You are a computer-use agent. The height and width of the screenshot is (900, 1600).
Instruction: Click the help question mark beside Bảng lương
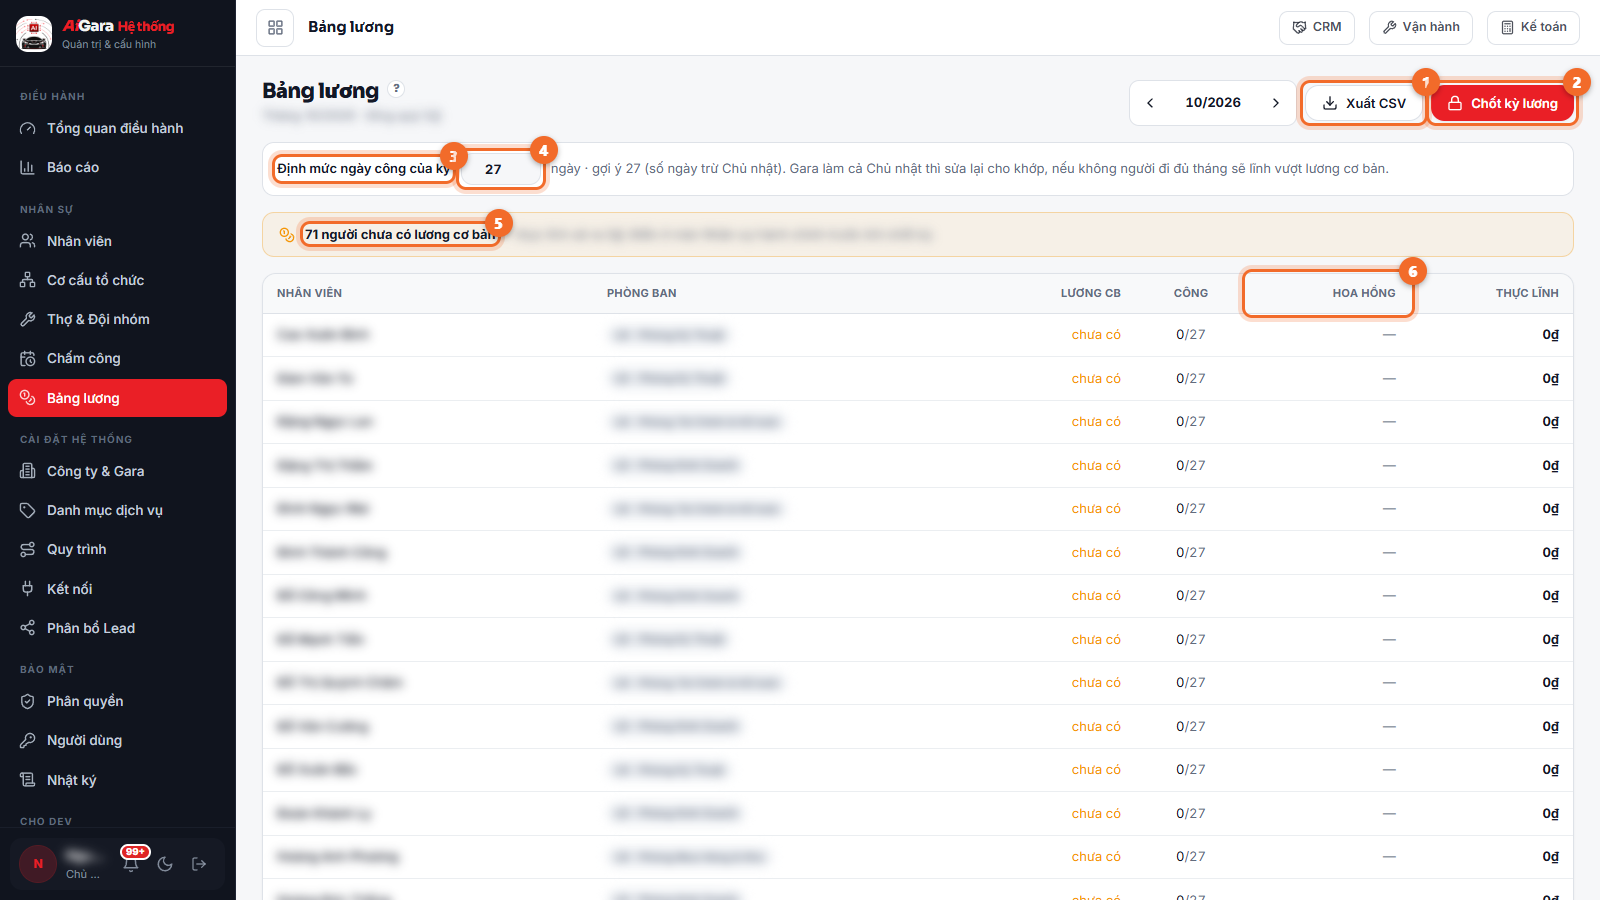coord(397,89)
